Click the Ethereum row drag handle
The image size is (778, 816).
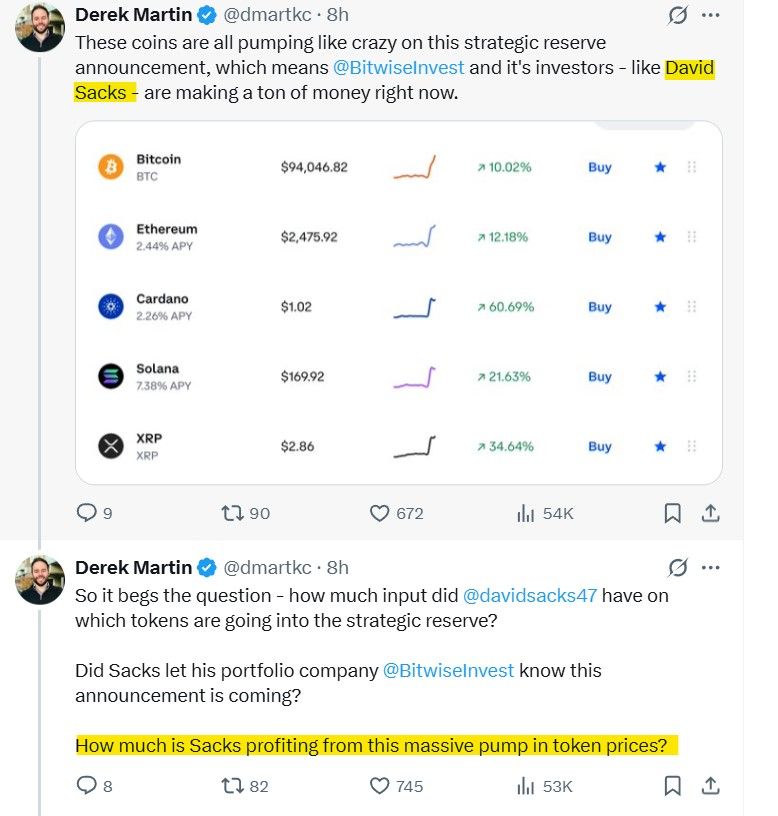692,237
